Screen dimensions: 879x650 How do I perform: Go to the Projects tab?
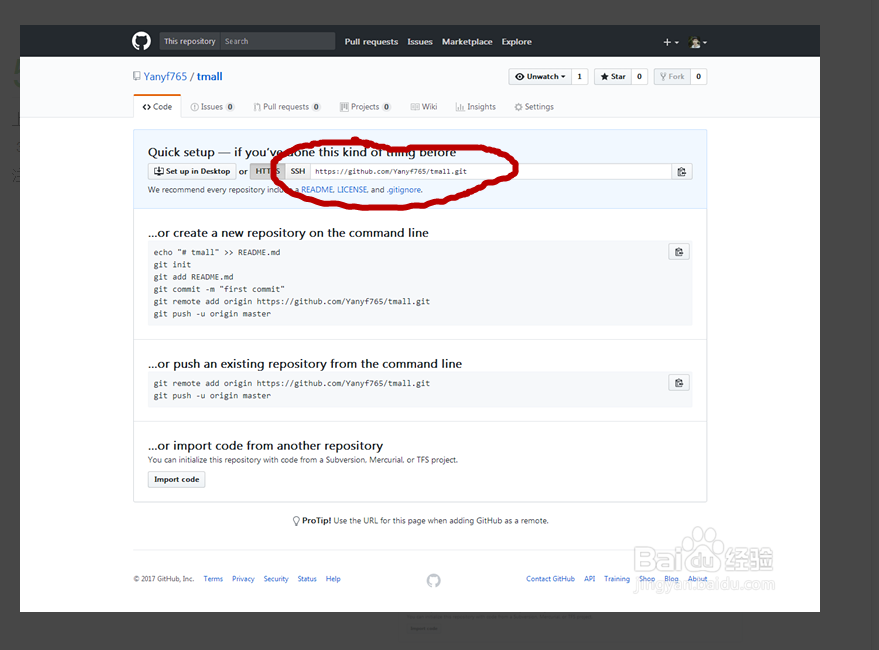pos(365,107)
